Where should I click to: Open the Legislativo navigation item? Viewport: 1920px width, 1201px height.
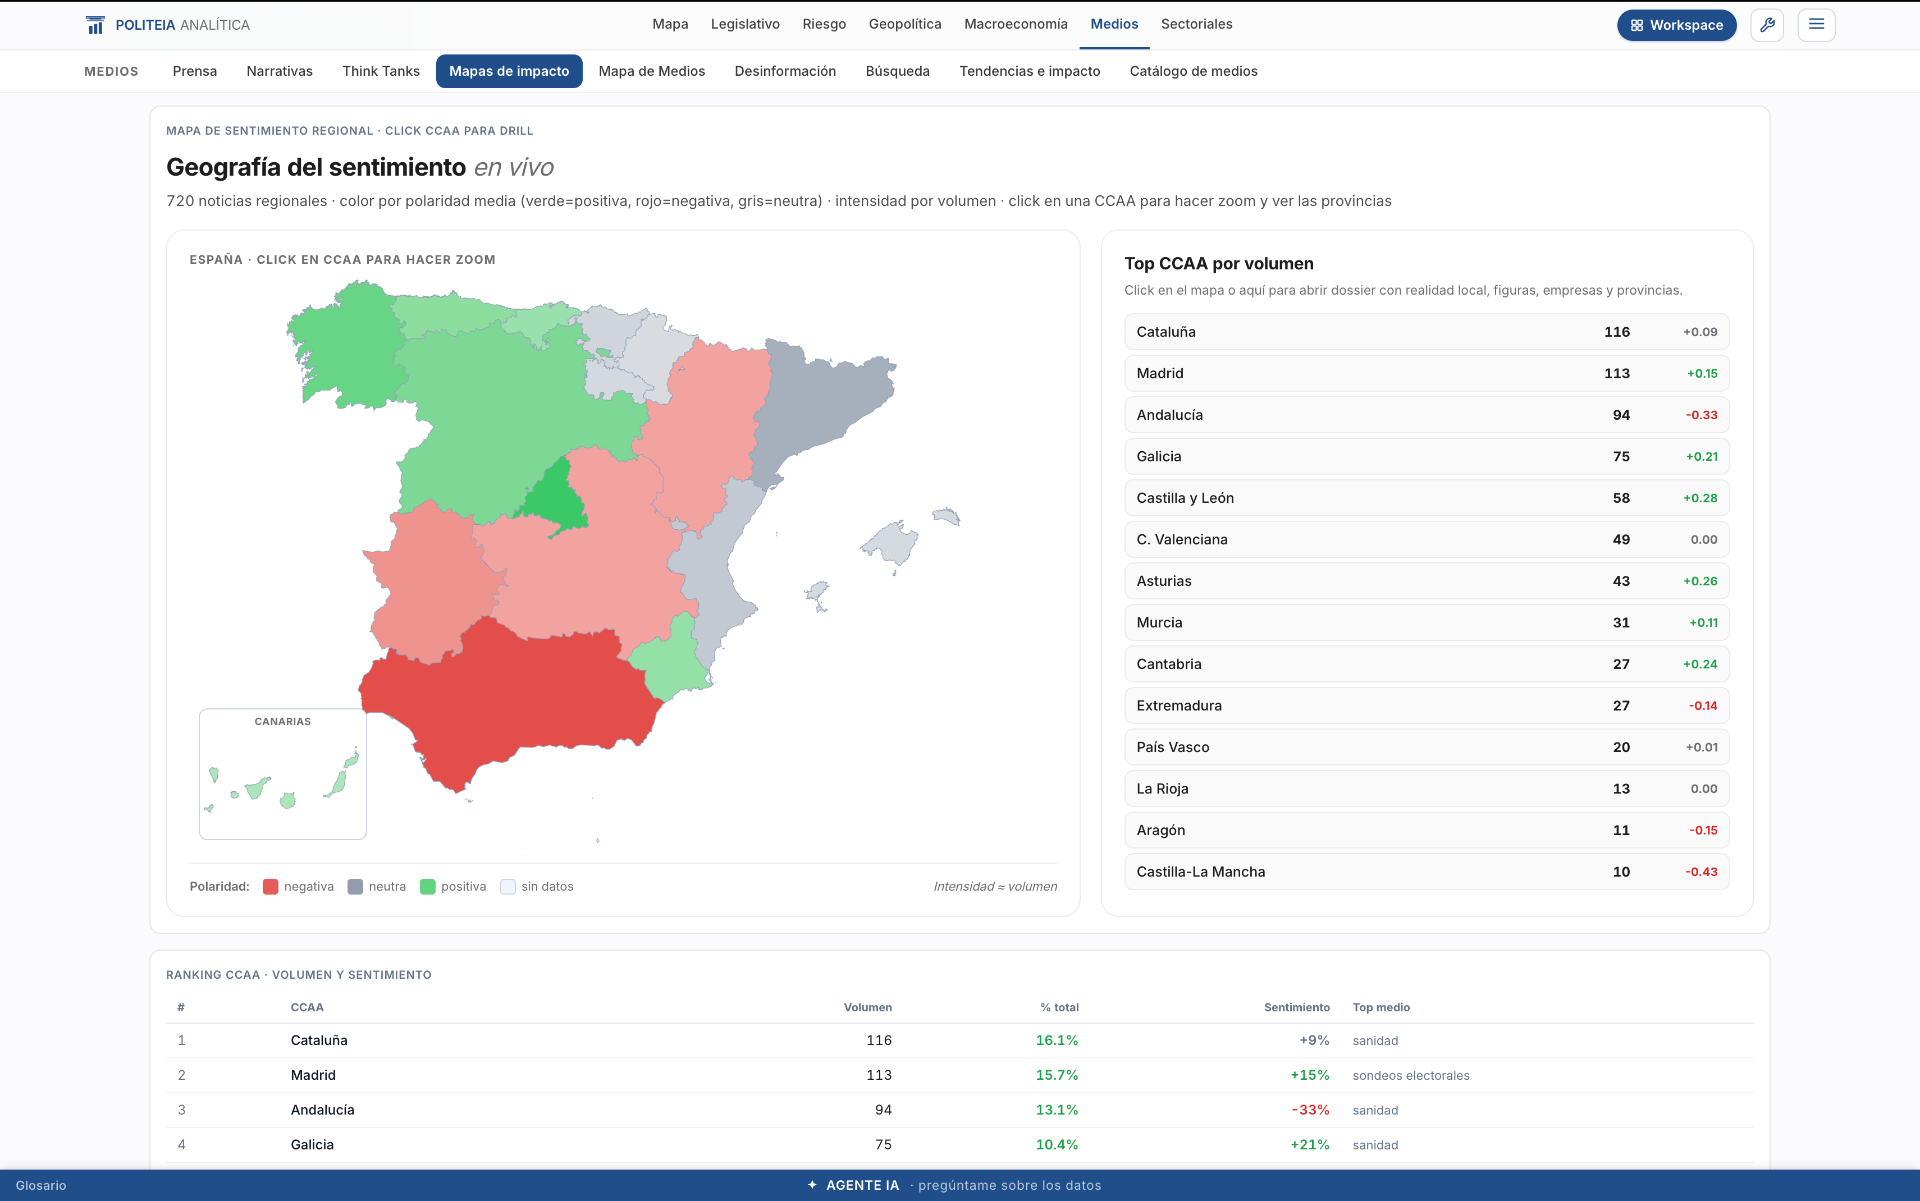pyautogui.click(x=745, y=24)
